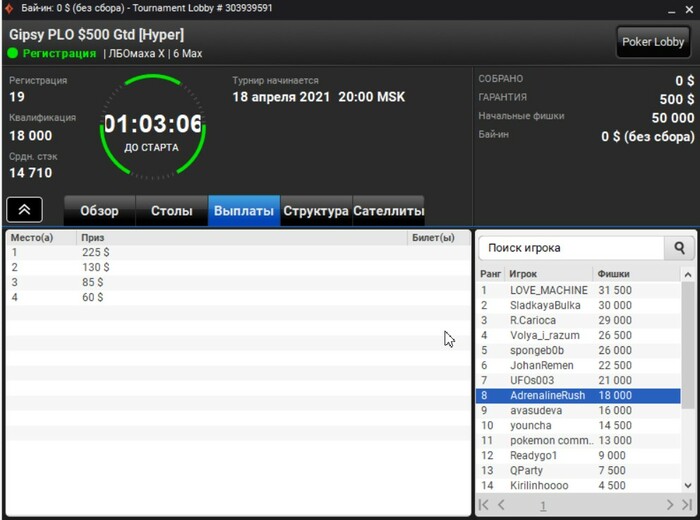This screenshot has height=520, width=700.
Task: Go to first page of player list
Action: (x=483, y=505)
